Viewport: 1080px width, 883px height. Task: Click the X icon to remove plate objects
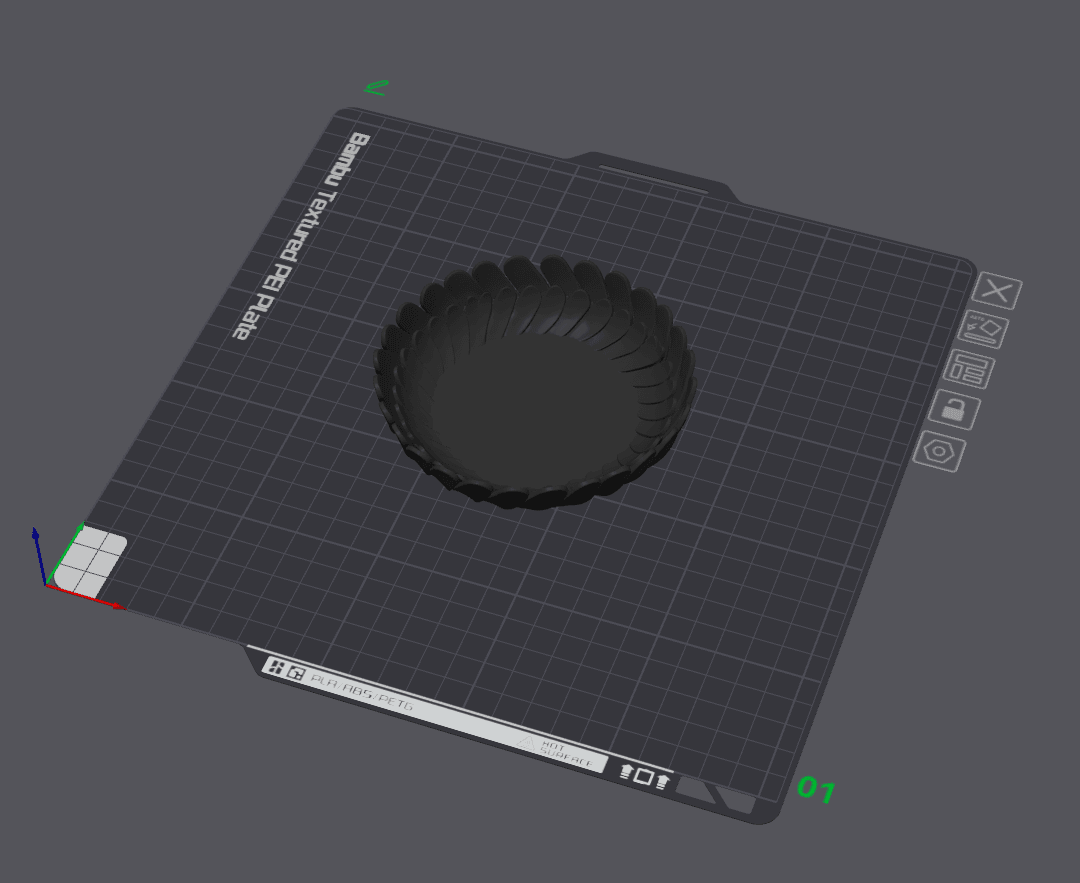997,291
